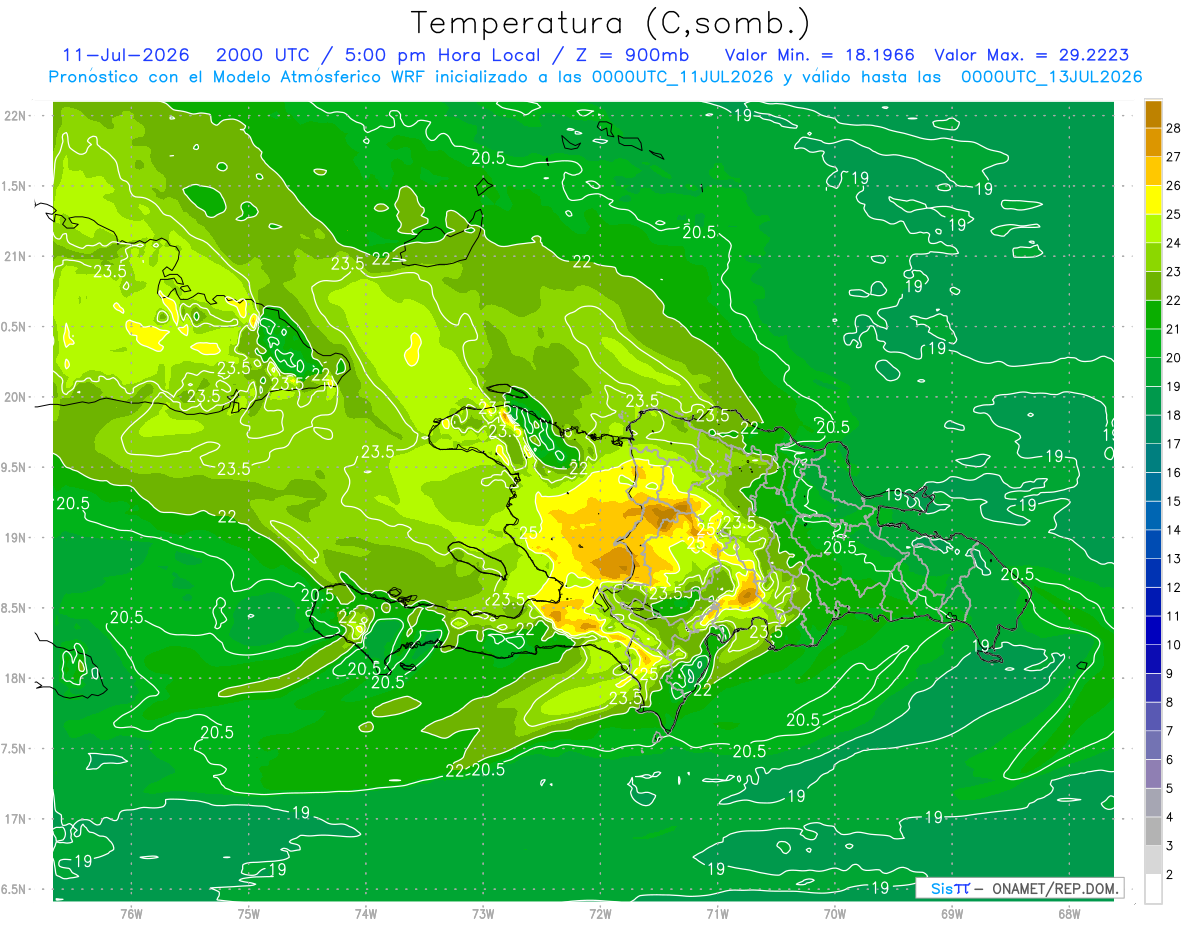
Task: Click the '19N' latitude label
Action: coord(15,538)
